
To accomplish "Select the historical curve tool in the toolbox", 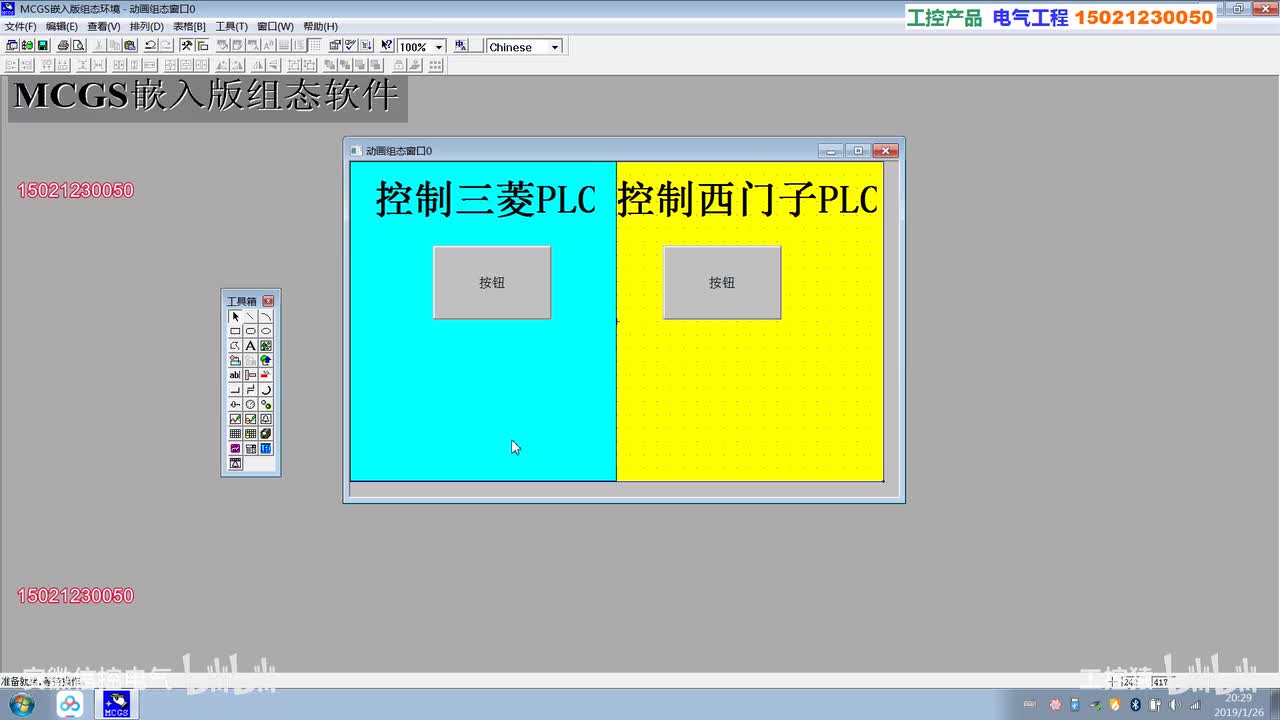I will [251, 419].
